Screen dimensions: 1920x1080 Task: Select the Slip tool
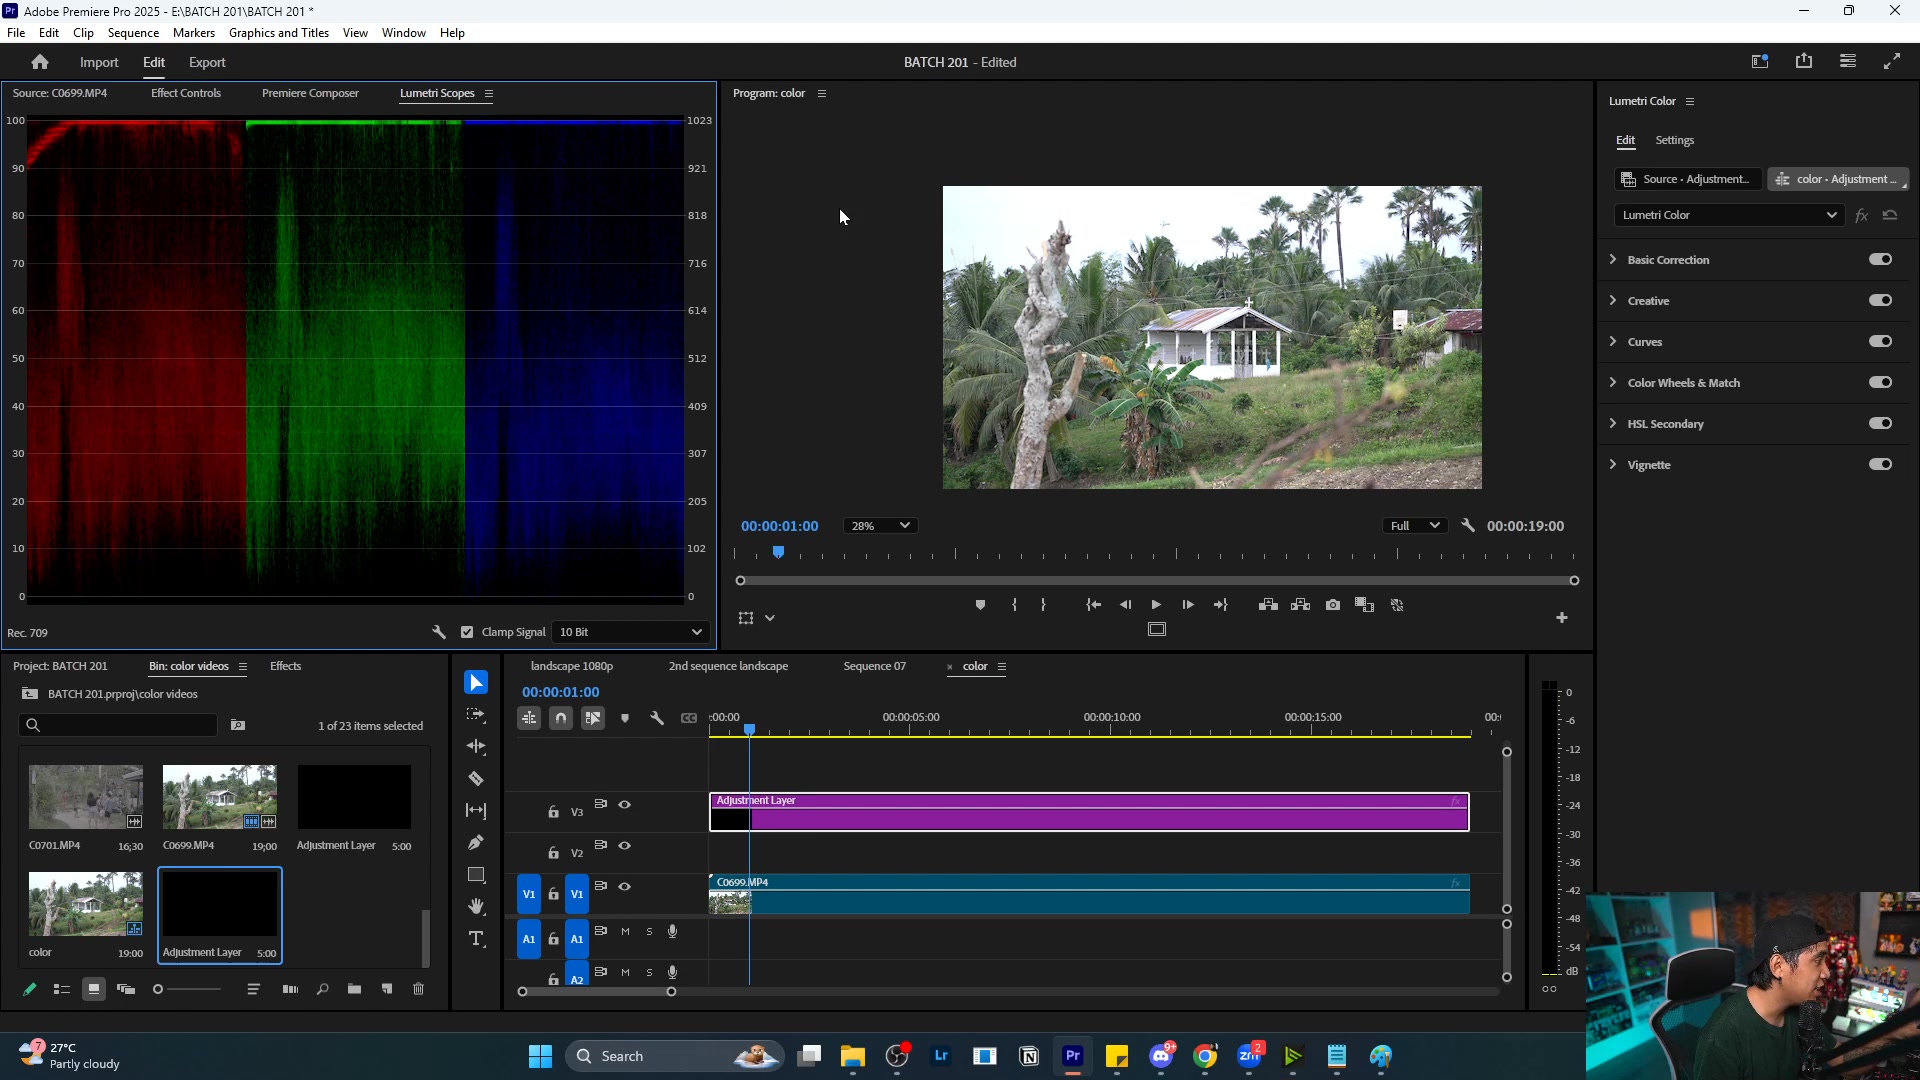(x=476, y=811)
